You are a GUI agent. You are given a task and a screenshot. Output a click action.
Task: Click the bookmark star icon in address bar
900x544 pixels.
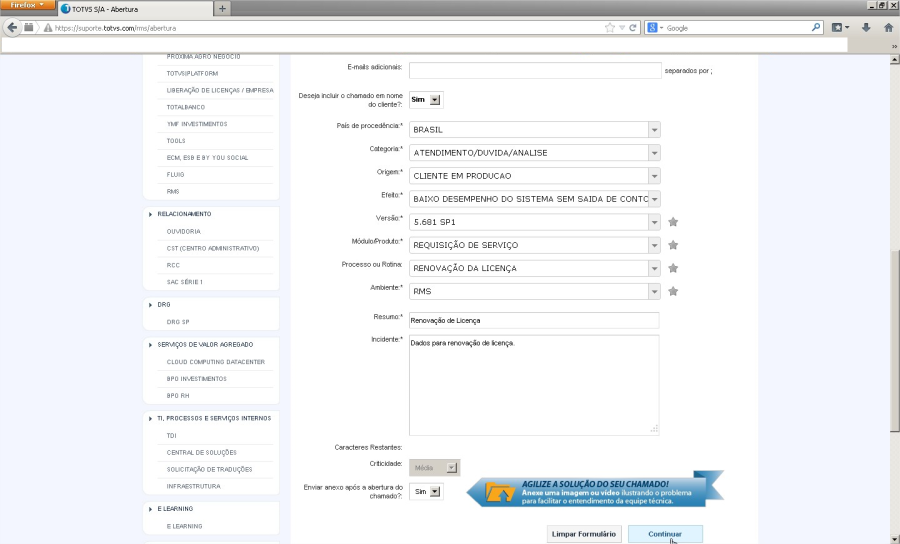pyautogui.click(x=610, y=28)
